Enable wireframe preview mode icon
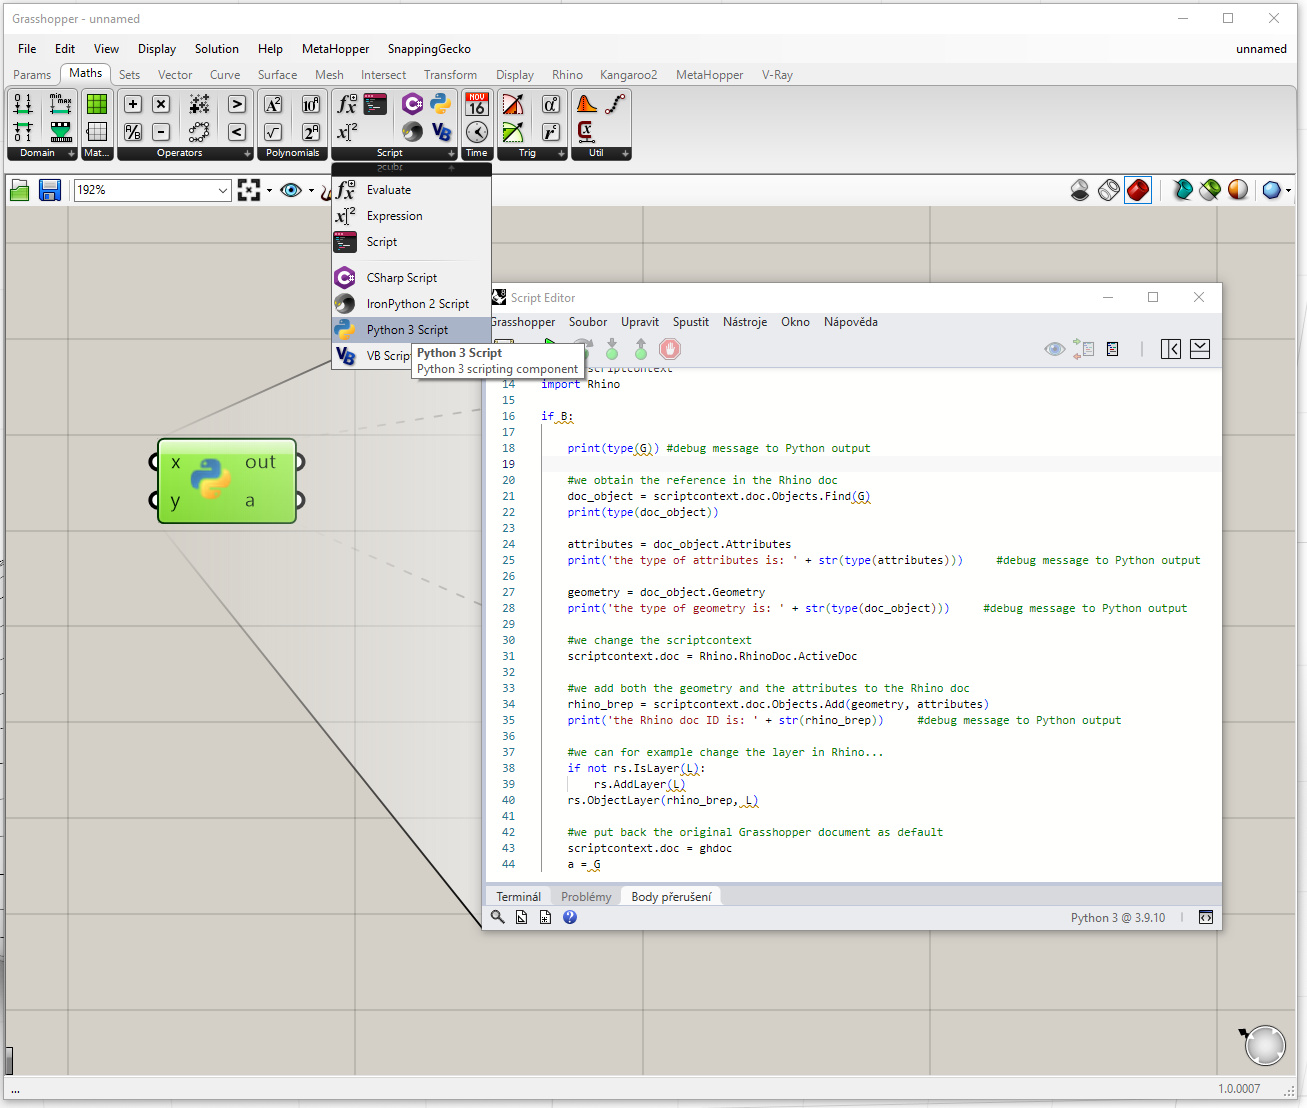The height and width of the screenshot is (1108, 1307). [x=1109, y=190]
